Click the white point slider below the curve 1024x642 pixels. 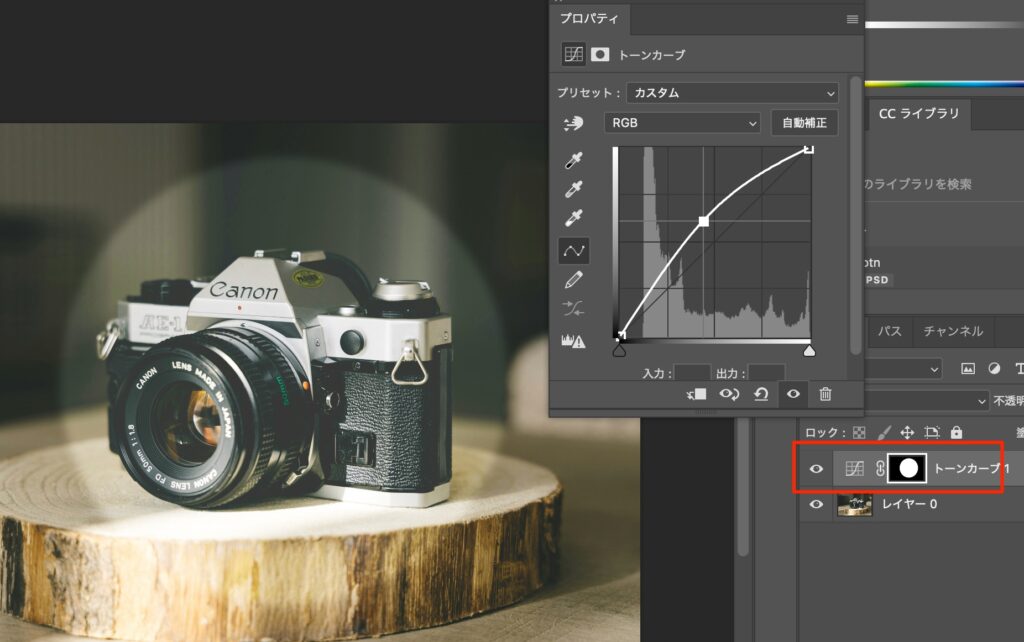(x=809, y=350)
